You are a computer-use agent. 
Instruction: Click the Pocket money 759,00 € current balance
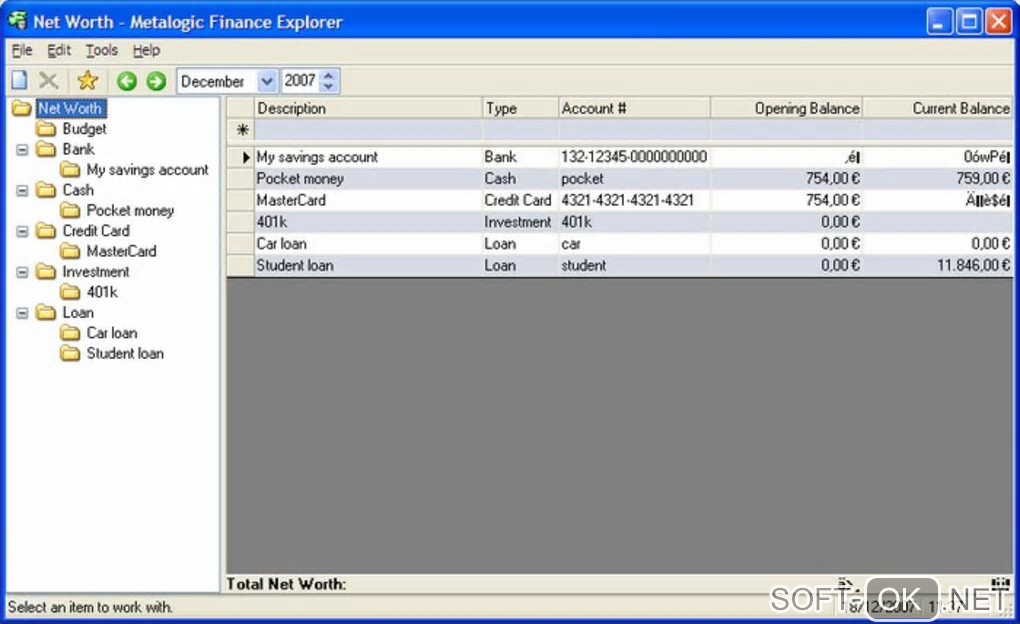pyautogui.click(x=938, y=178)
